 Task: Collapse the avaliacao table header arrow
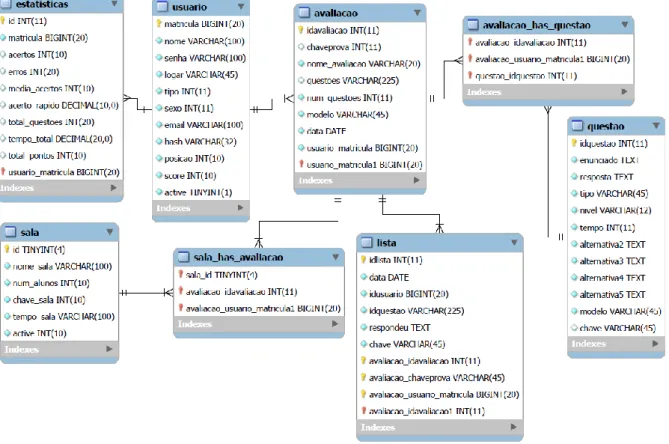(417, 13)
